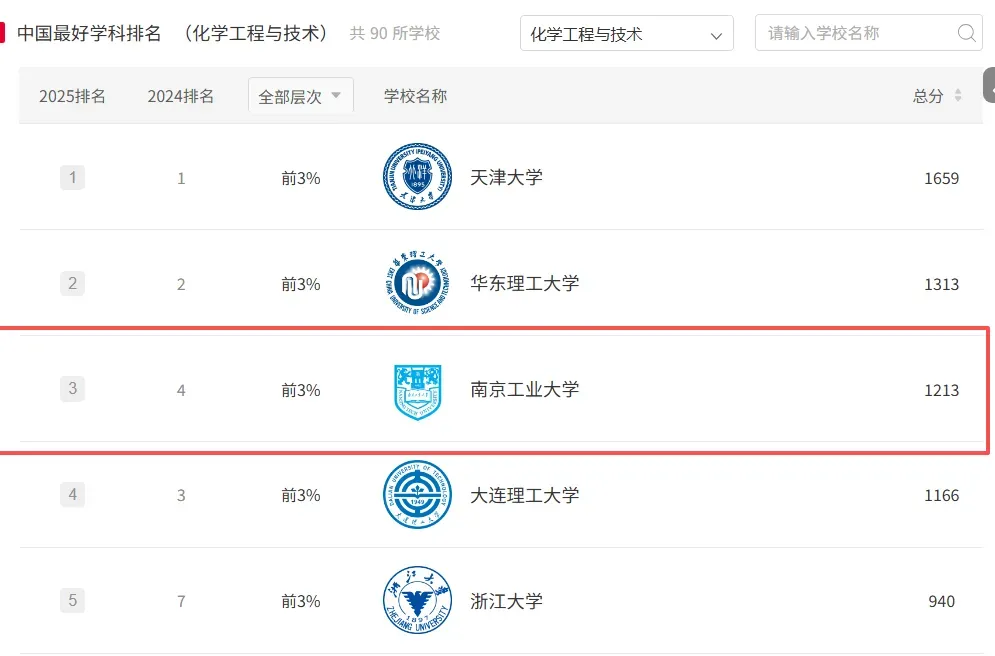The image size is (995, 656).
Task: Select the Nanjing Tech University shield logo
Action: coord(418,391)
